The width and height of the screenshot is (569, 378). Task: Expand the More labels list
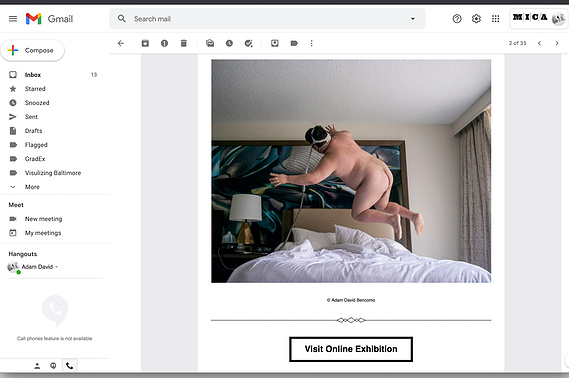coord(32,187)
